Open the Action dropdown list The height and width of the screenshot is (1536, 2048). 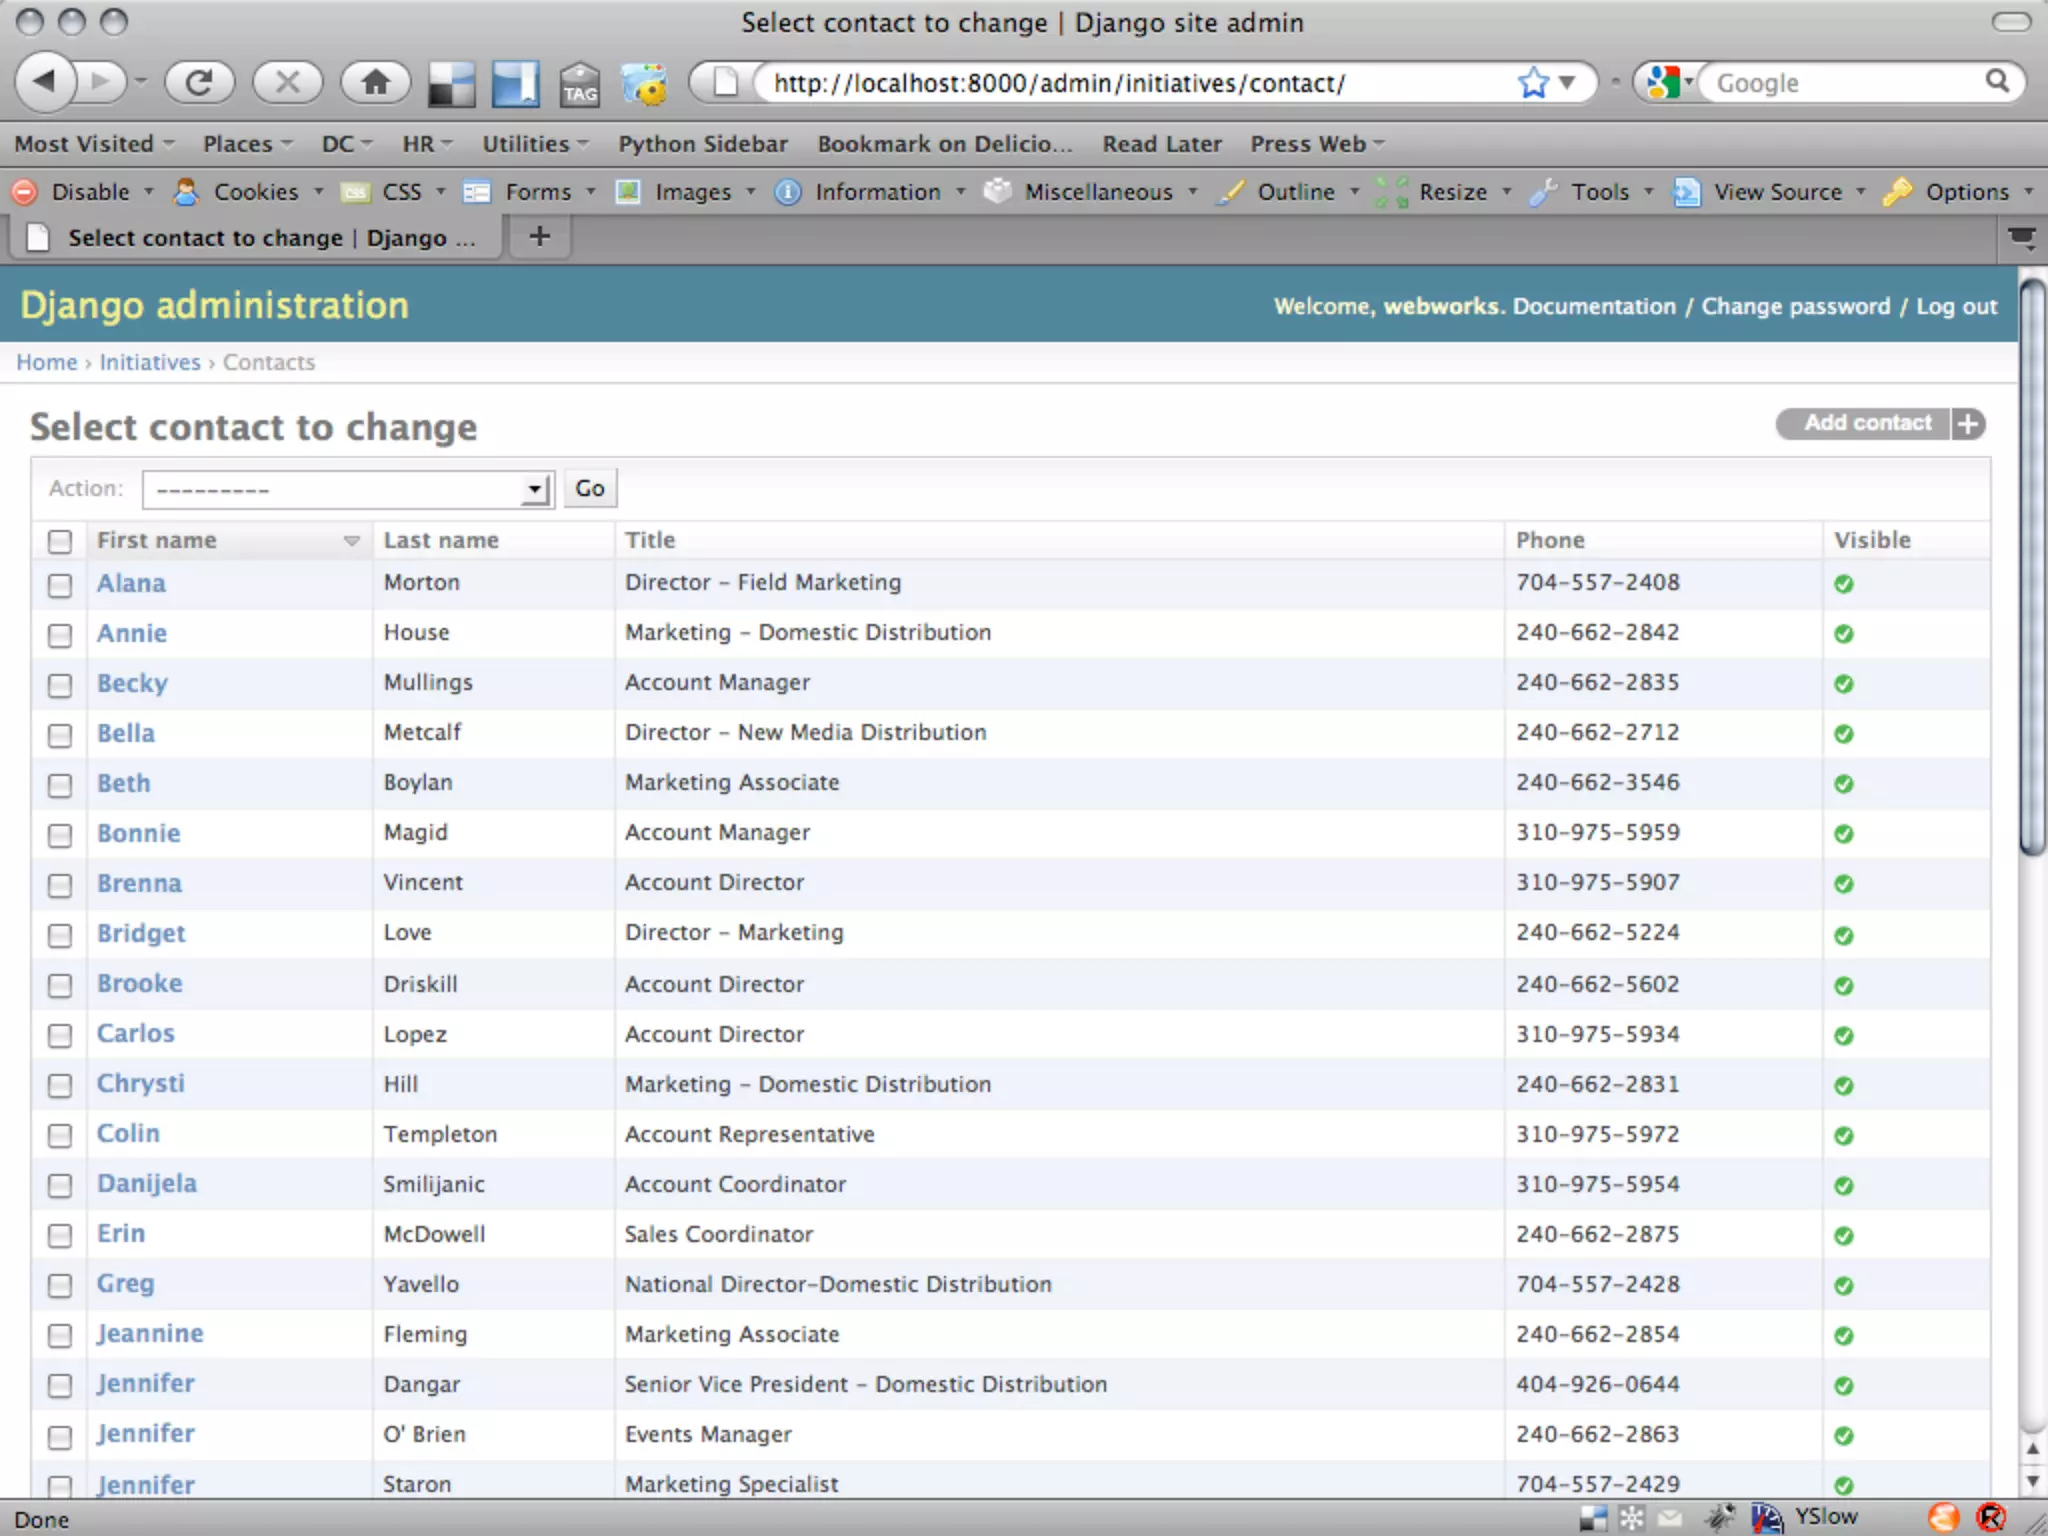[x=348, y=490]
